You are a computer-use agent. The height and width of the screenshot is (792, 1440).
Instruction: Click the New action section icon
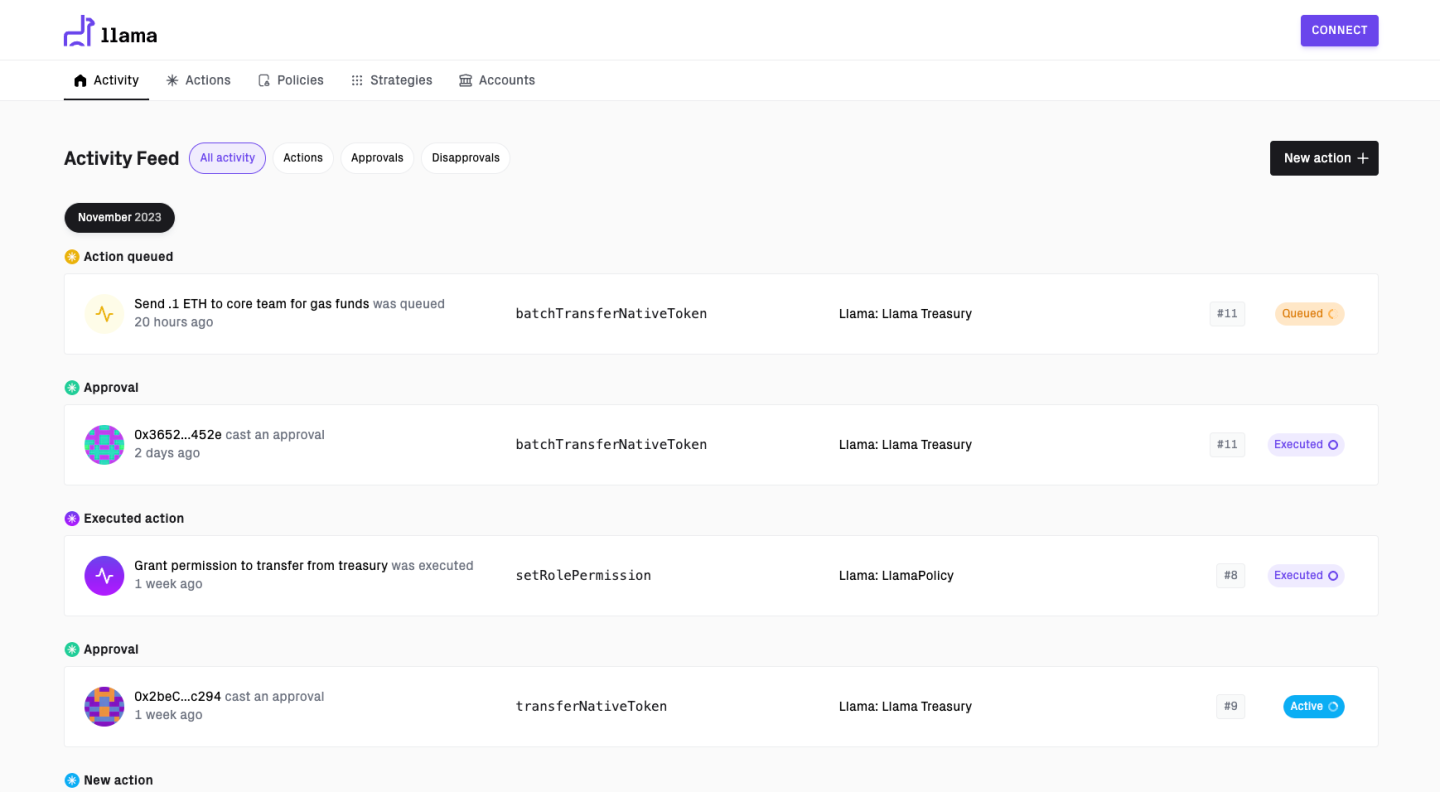tap(72, 781)
